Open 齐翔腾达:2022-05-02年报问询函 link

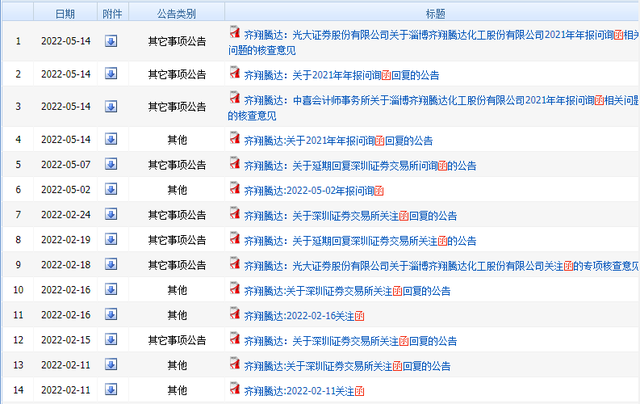click(314, 191)
